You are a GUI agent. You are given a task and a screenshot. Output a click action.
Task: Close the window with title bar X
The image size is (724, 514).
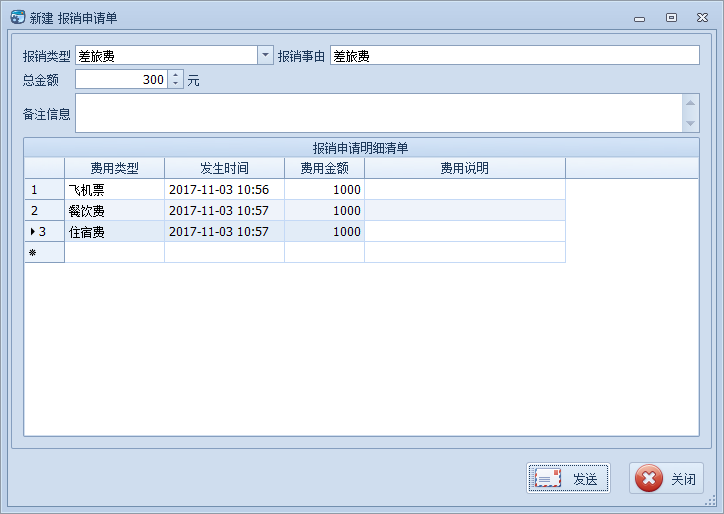point(702,18)
